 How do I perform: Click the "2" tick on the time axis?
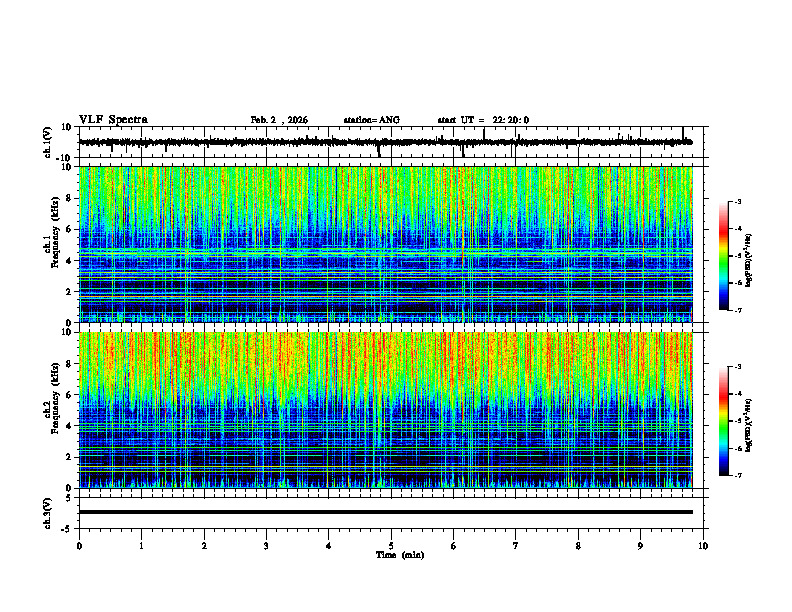[204, 546]
